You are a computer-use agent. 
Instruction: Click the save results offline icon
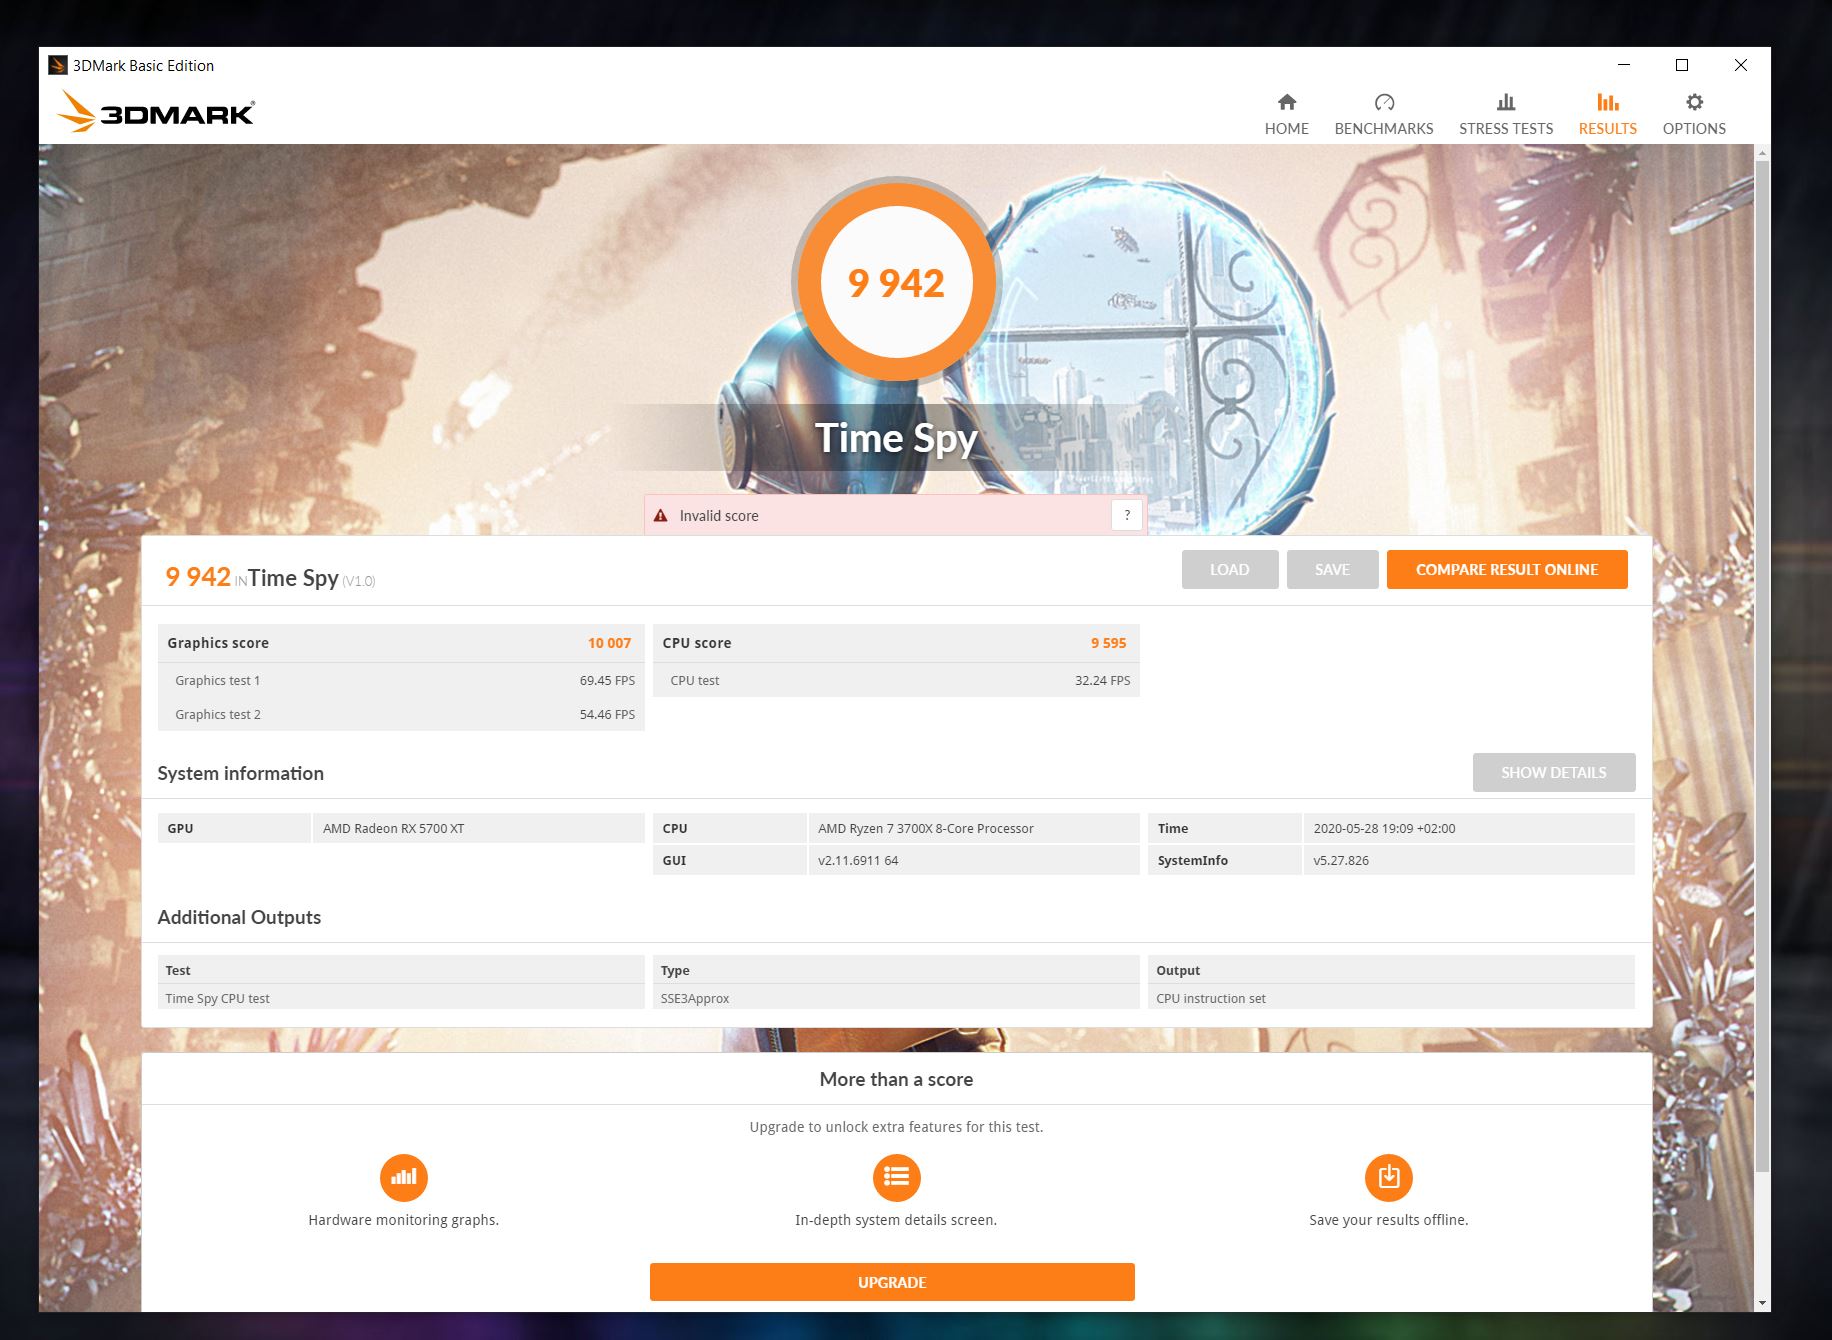[1388, 1177]
